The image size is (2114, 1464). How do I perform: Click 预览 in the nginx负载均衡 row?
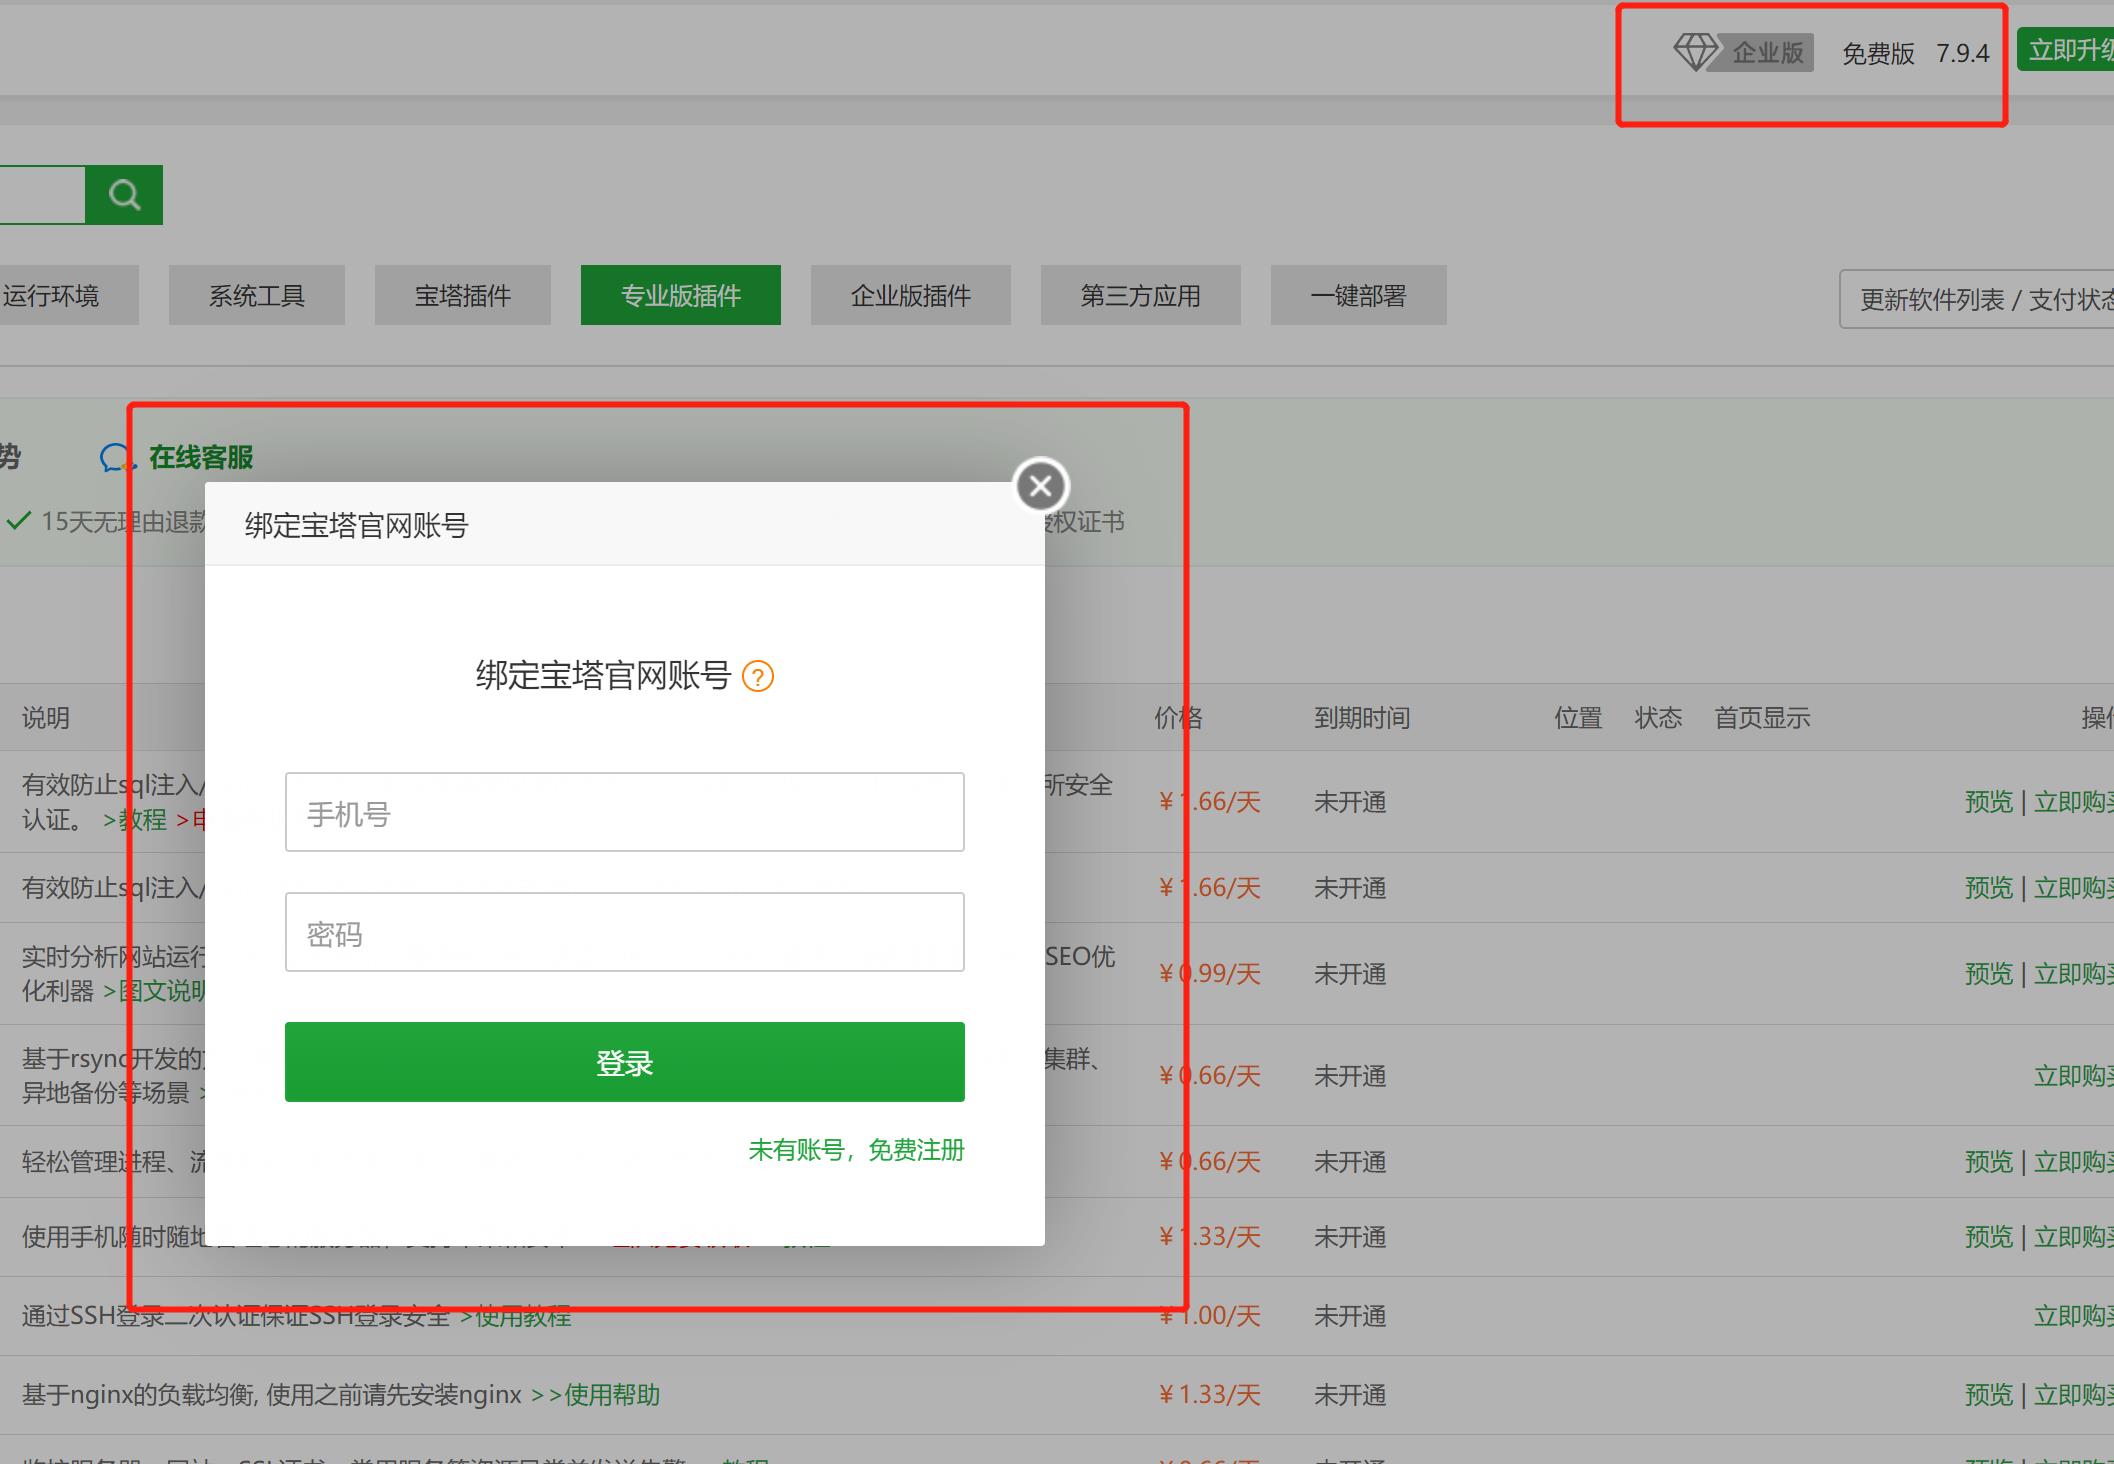(1988, 1395)
